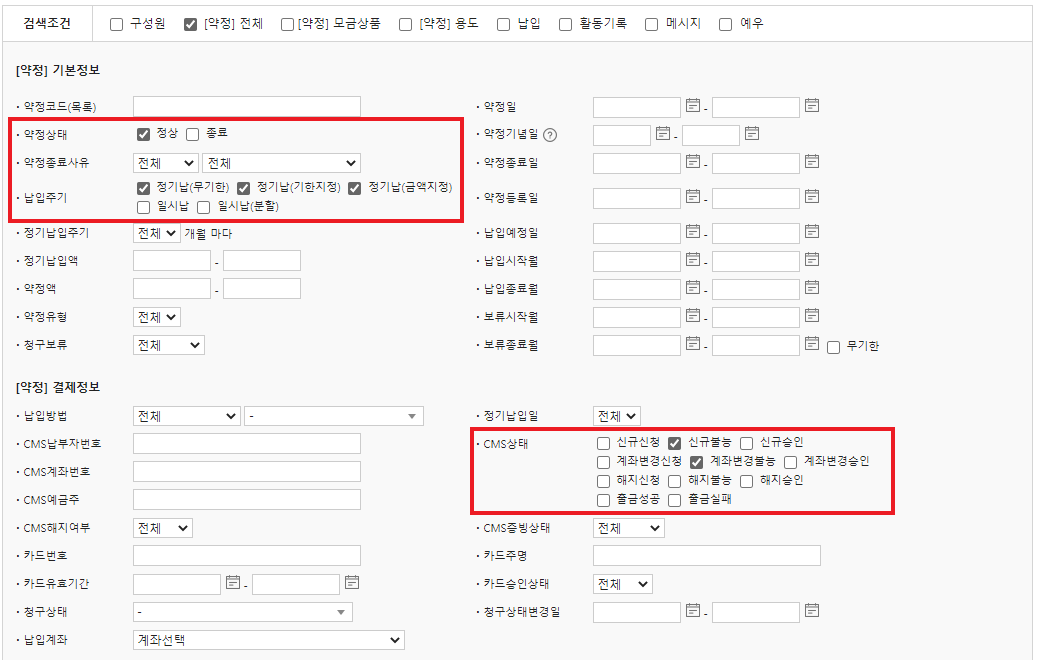The height and width of the screenshot is (660, 1038).
Task: Open the start calendar for 카드유효기간
Action: click(233, 582)
